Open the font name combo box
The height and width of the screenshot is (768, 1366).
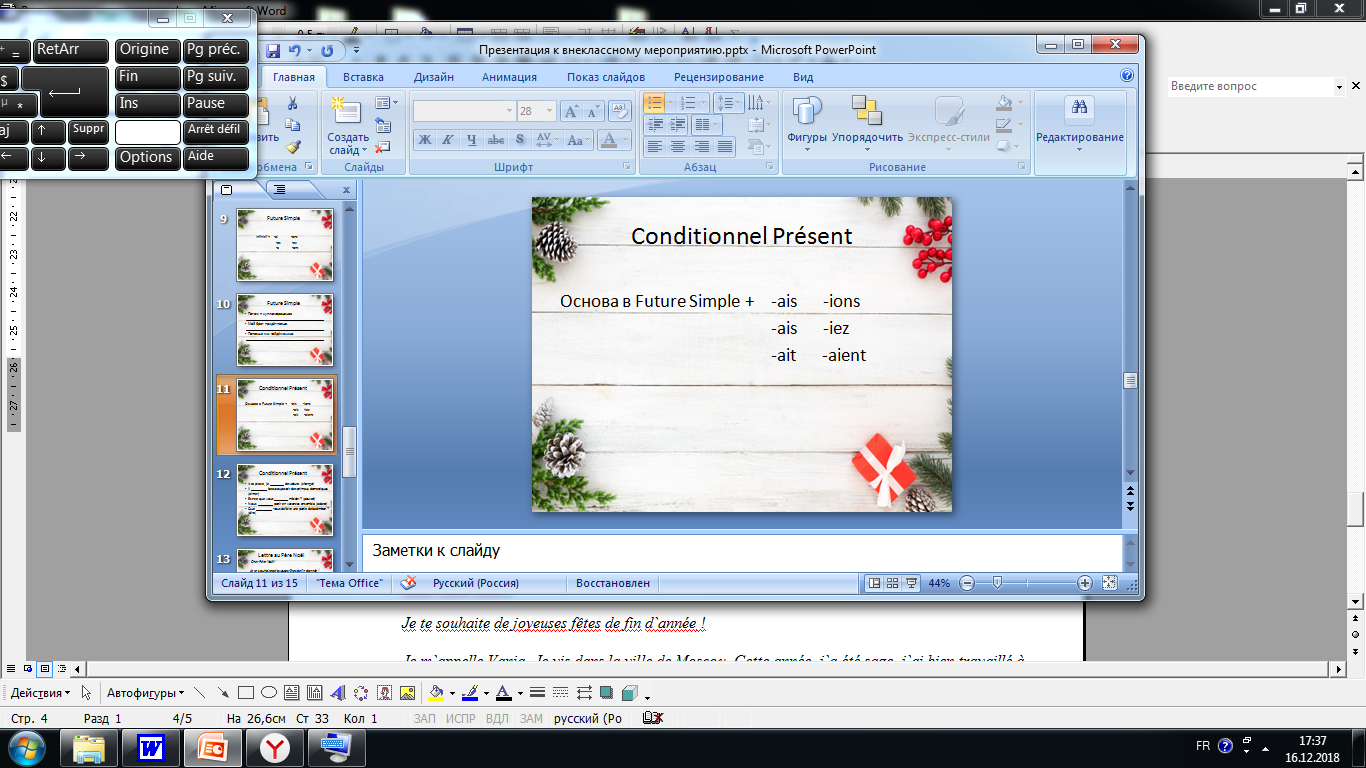(x=464, y=111)
